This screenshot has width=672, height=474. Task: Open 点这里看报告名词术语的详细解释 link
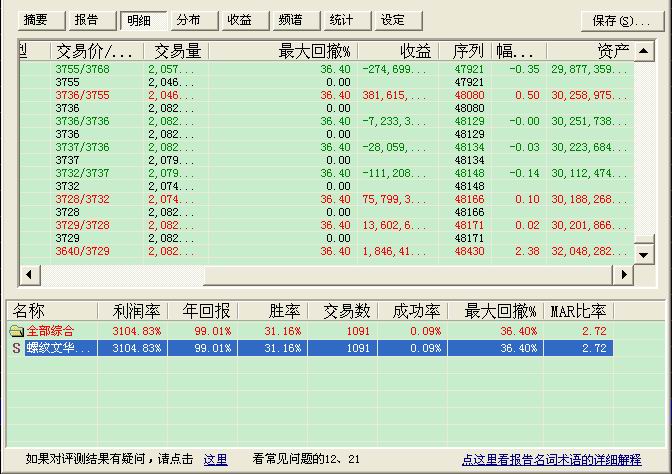pos(551,459)
